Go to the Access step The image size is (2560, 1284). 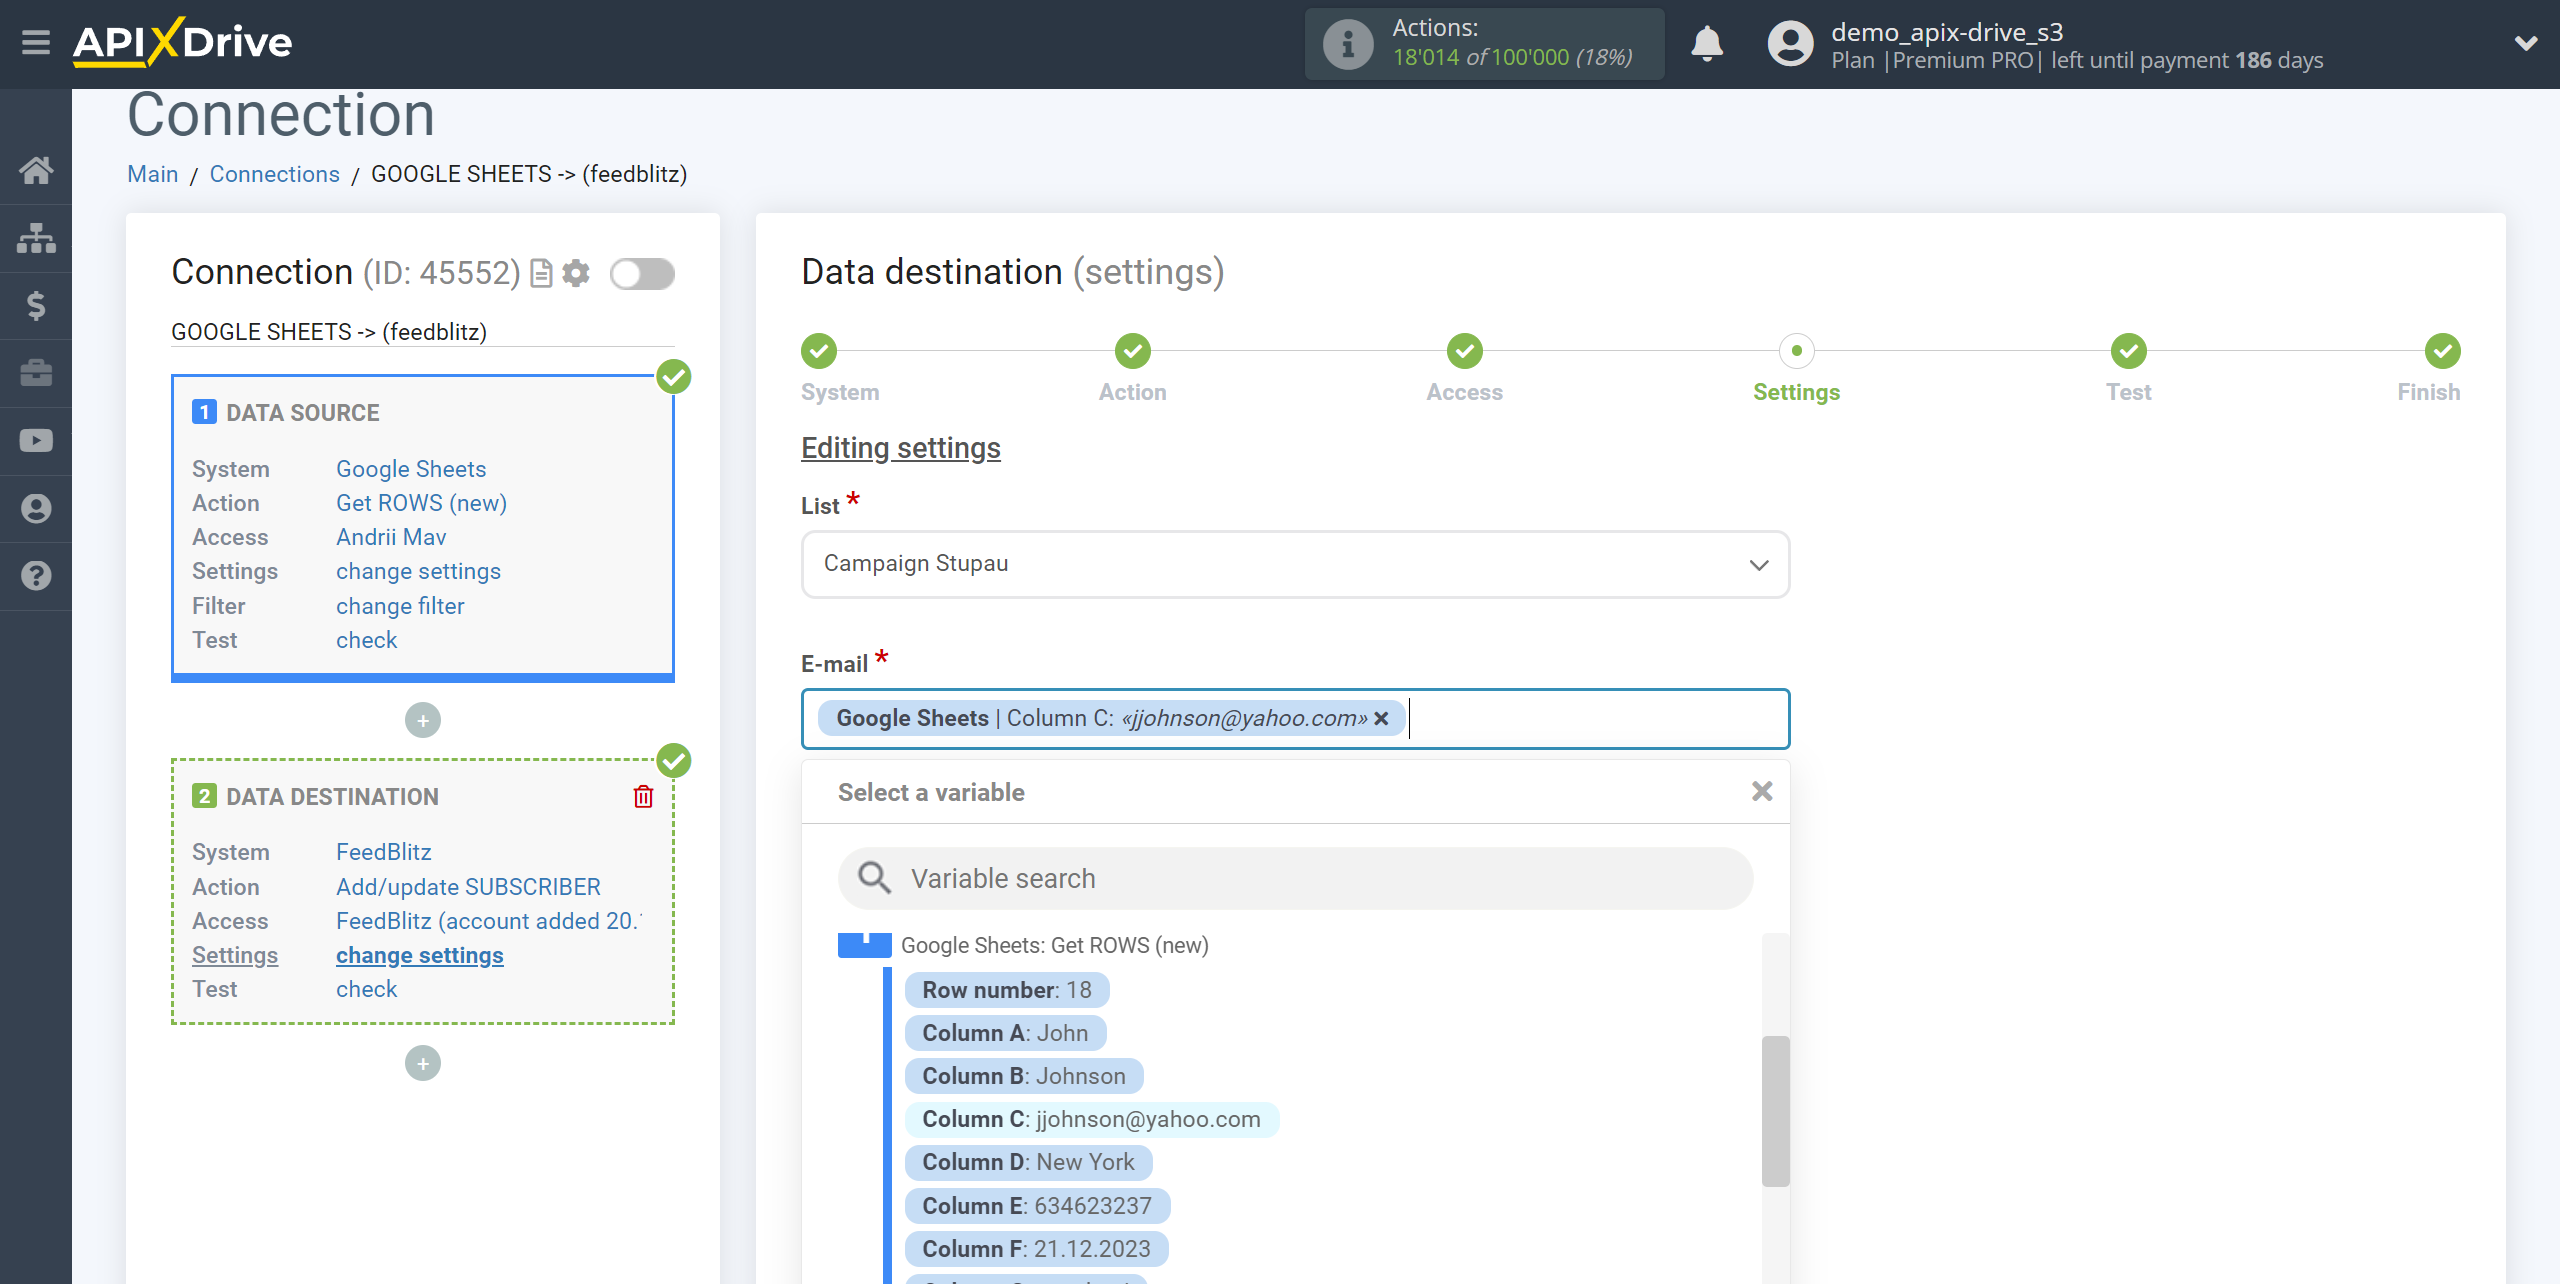tap(1465, 351)
